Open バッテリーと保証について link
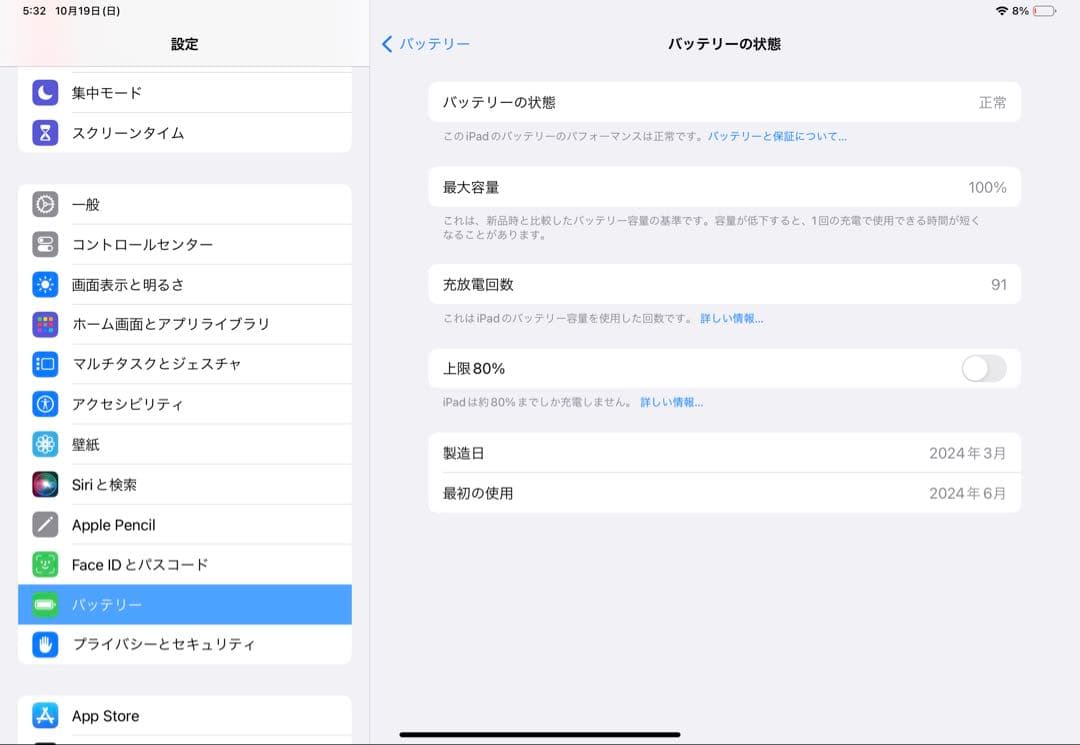This screenshot has height=745, width=1080. pyautogui.click(x=780, y=135)
